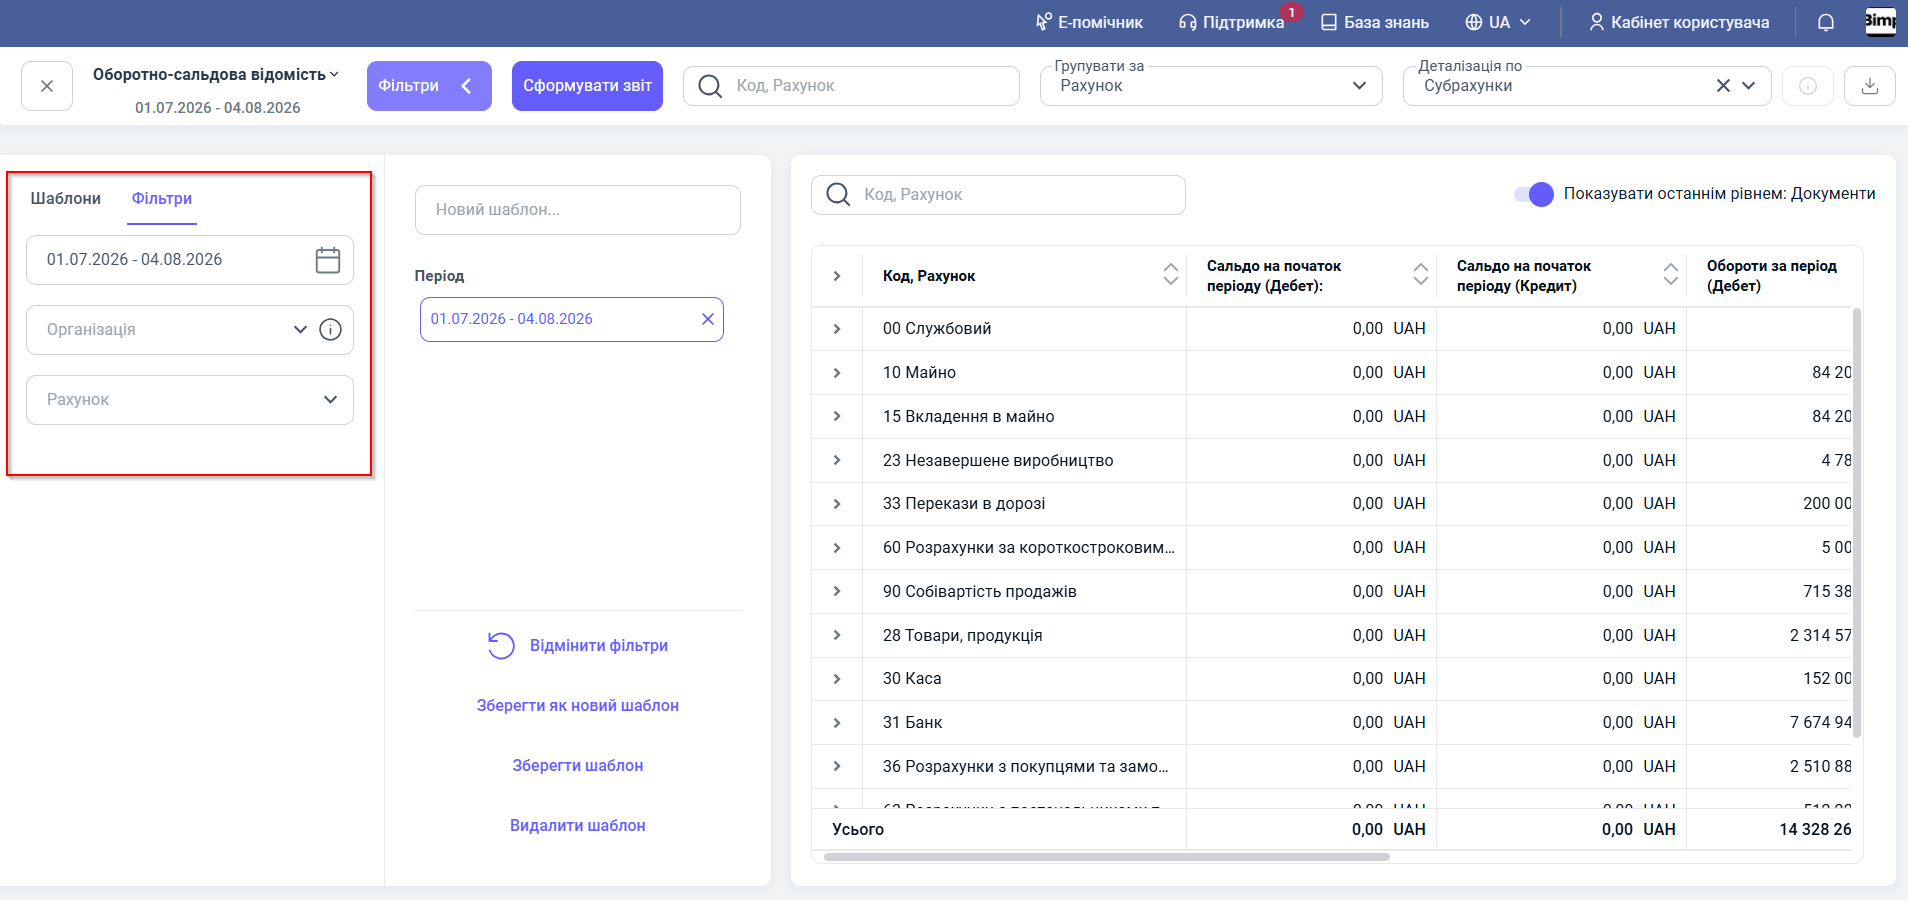Screen dimensions: 1908x900
Task: Open База знань knowledge base
Action: 1375,22
